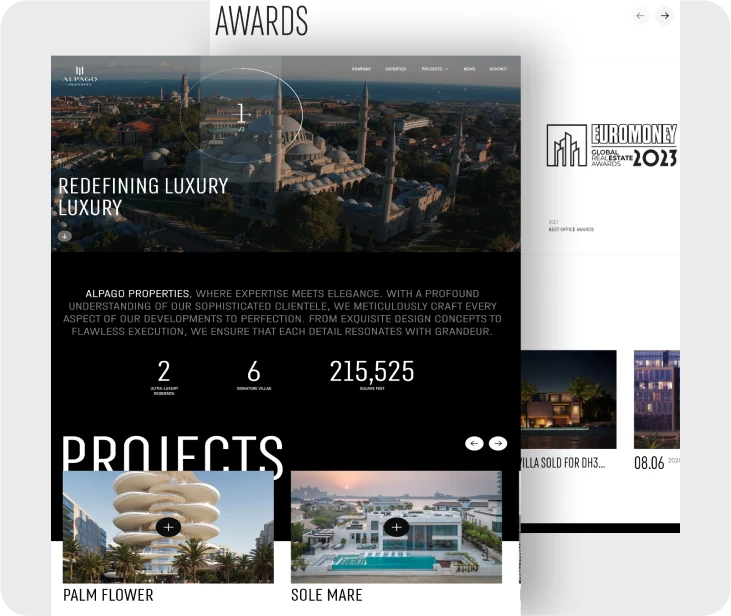Click the plus icon on Palm Flower image
Image resolution: width=731 pixels, height=616 pixels.
[x=168, y=527]
